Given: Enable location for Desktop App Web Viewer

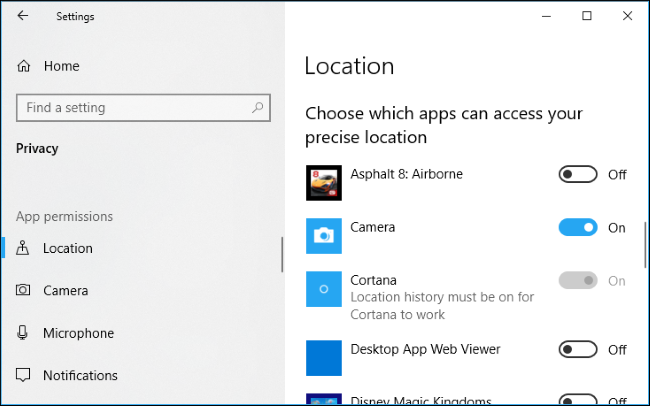Looking at the screenshot, I should tap(578, 350).
